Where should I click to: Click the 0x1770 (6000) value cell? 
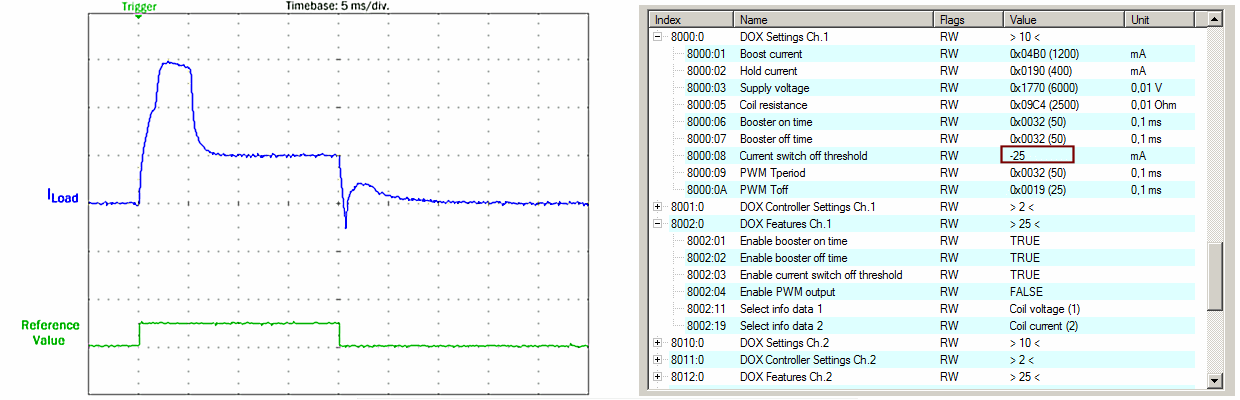pyautogui.click(x=1044, y=88)
